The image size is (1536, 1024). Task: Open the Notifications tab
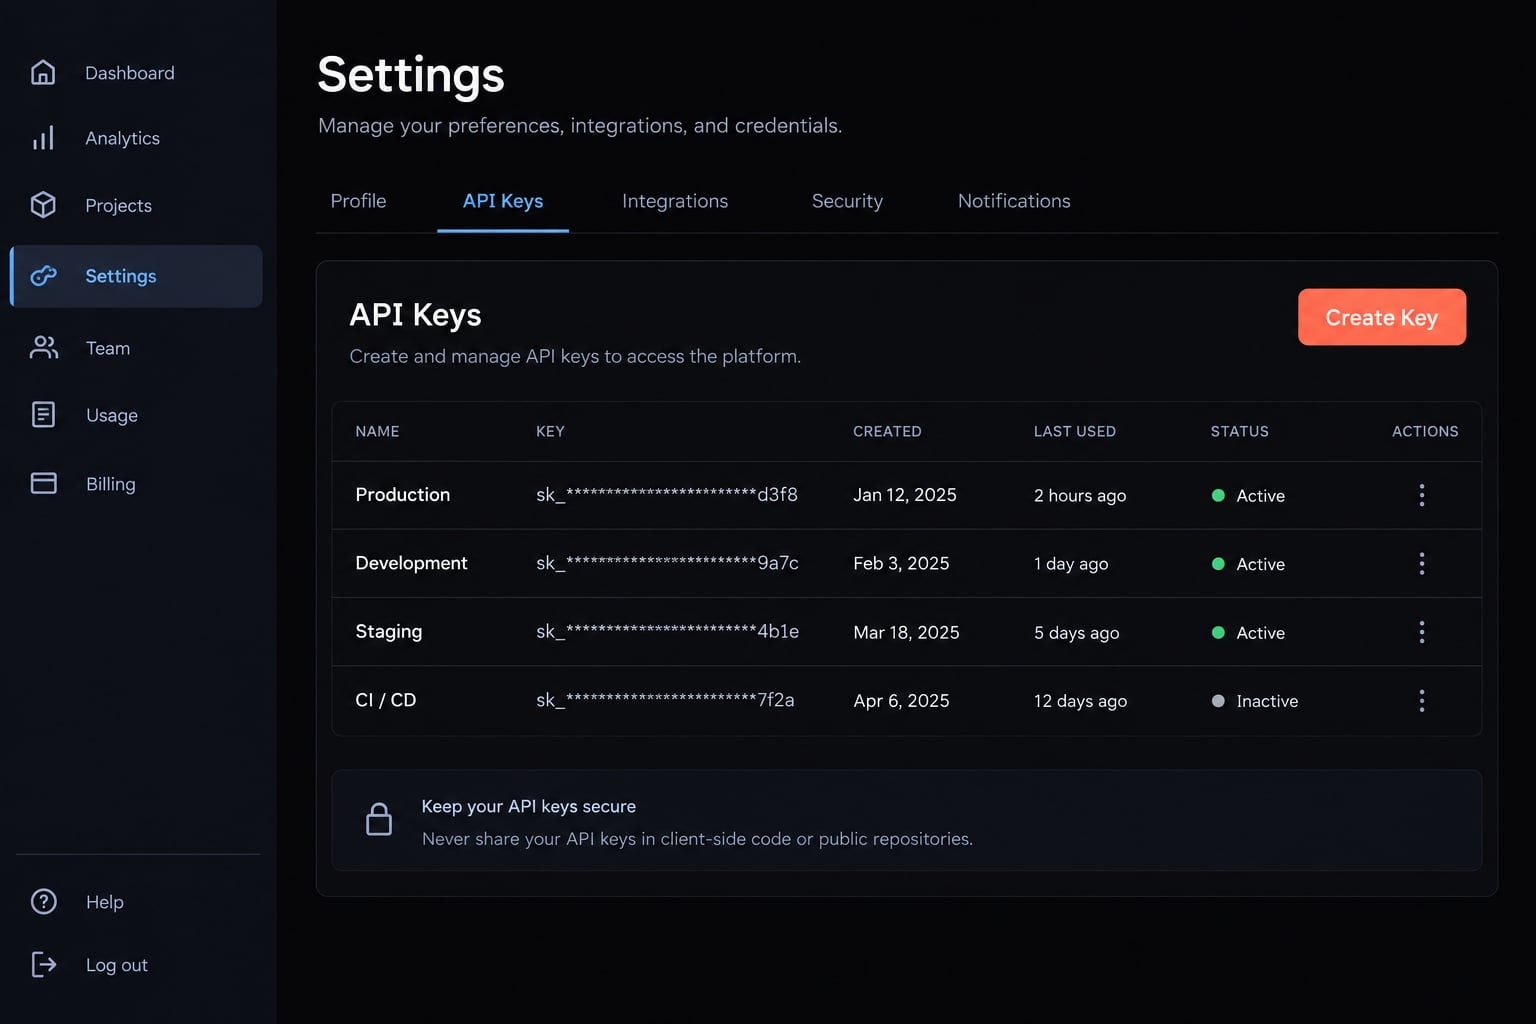[1014, 201]
